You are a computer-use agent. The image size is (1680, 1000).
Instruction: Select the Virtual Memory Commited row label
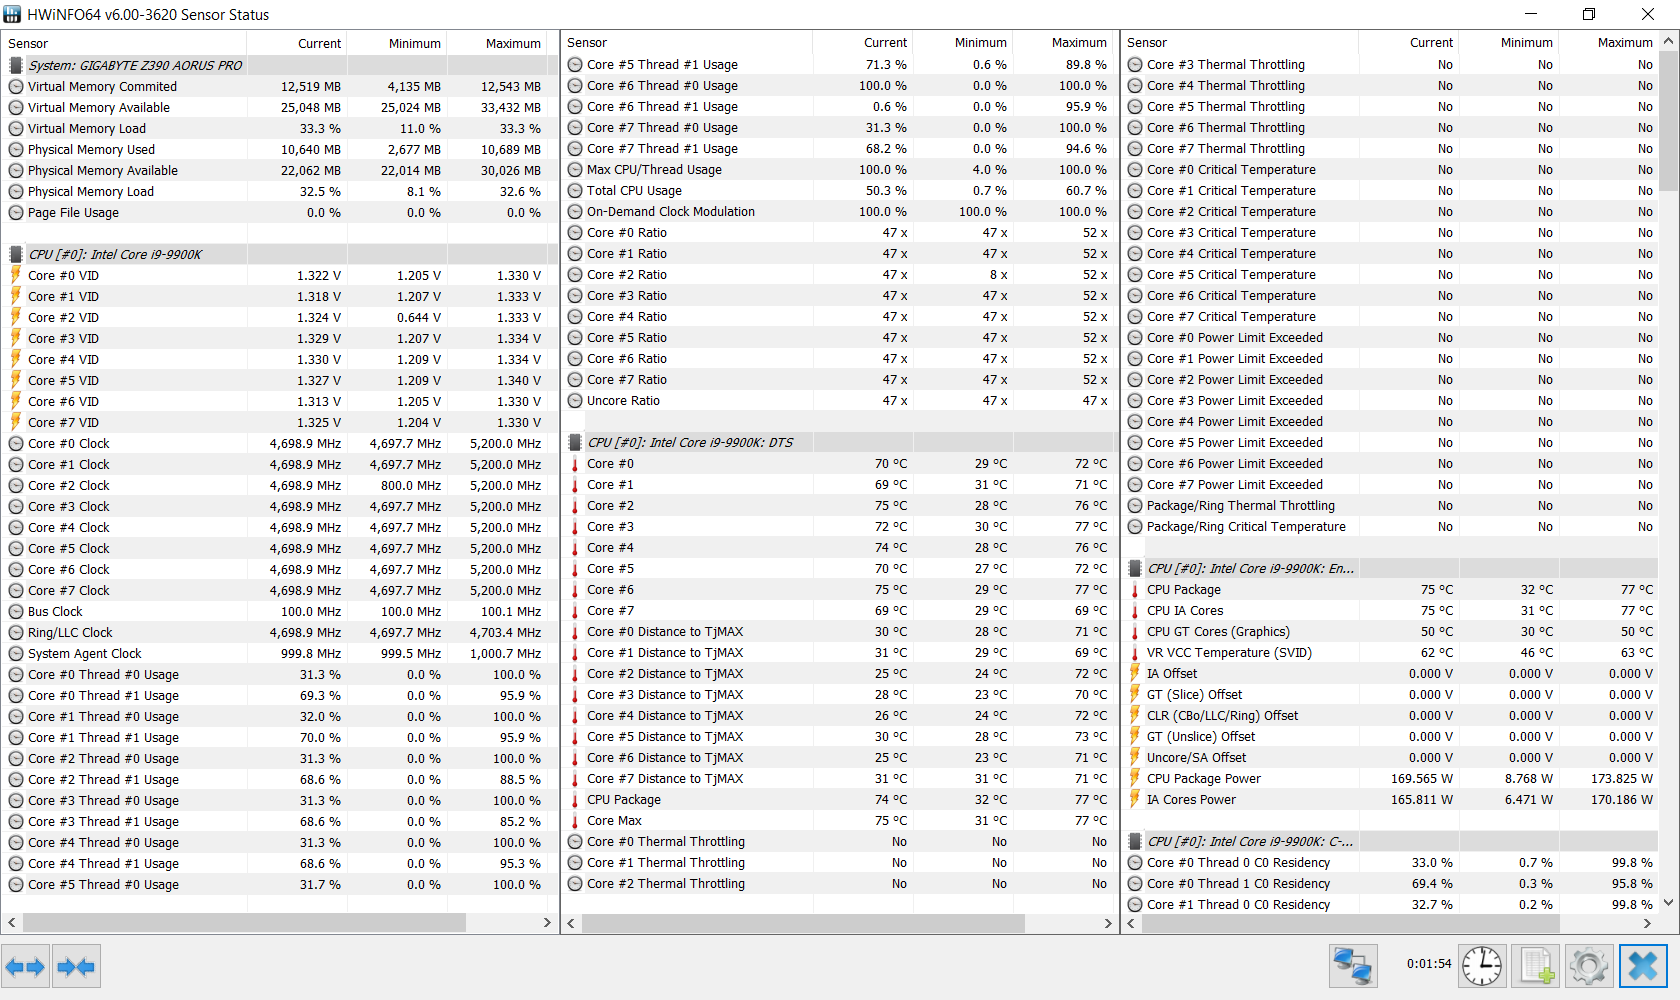coord(102,86)
